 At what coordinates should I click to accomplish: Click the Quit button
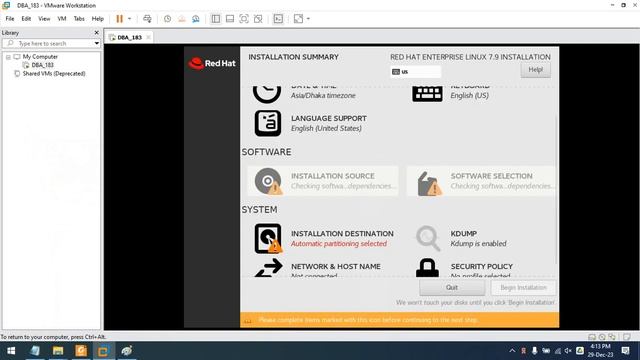452,288
